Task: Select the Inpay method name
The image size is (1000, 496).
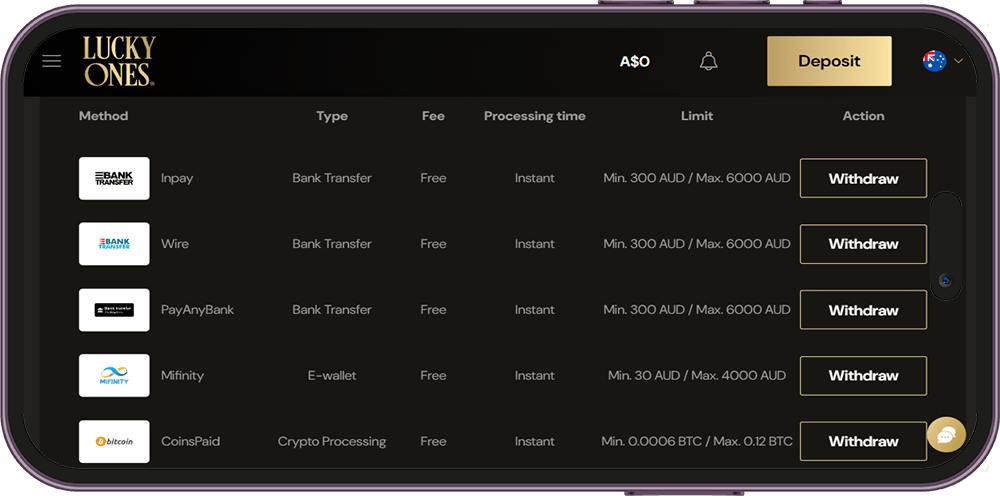Action: pos(177,179)
